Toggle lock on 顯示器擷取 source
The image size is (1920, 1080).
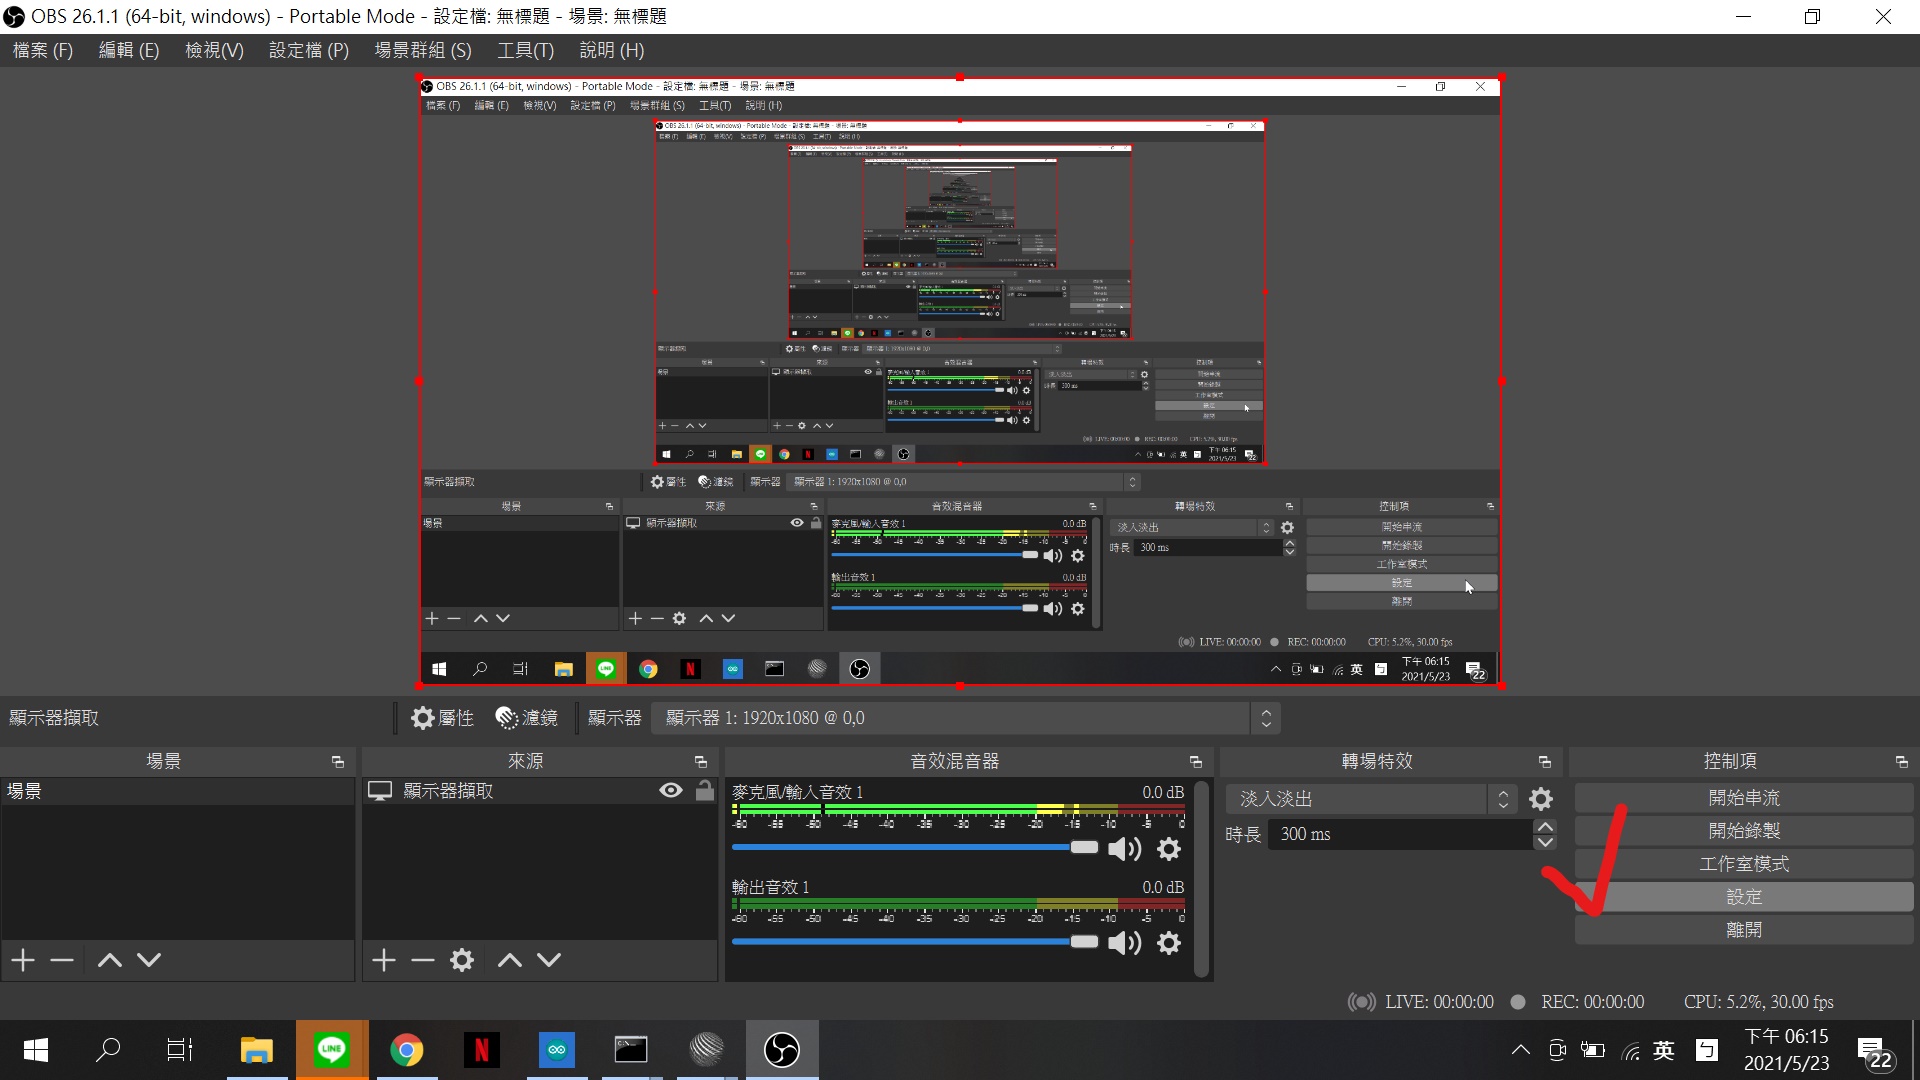coord(705,791)
